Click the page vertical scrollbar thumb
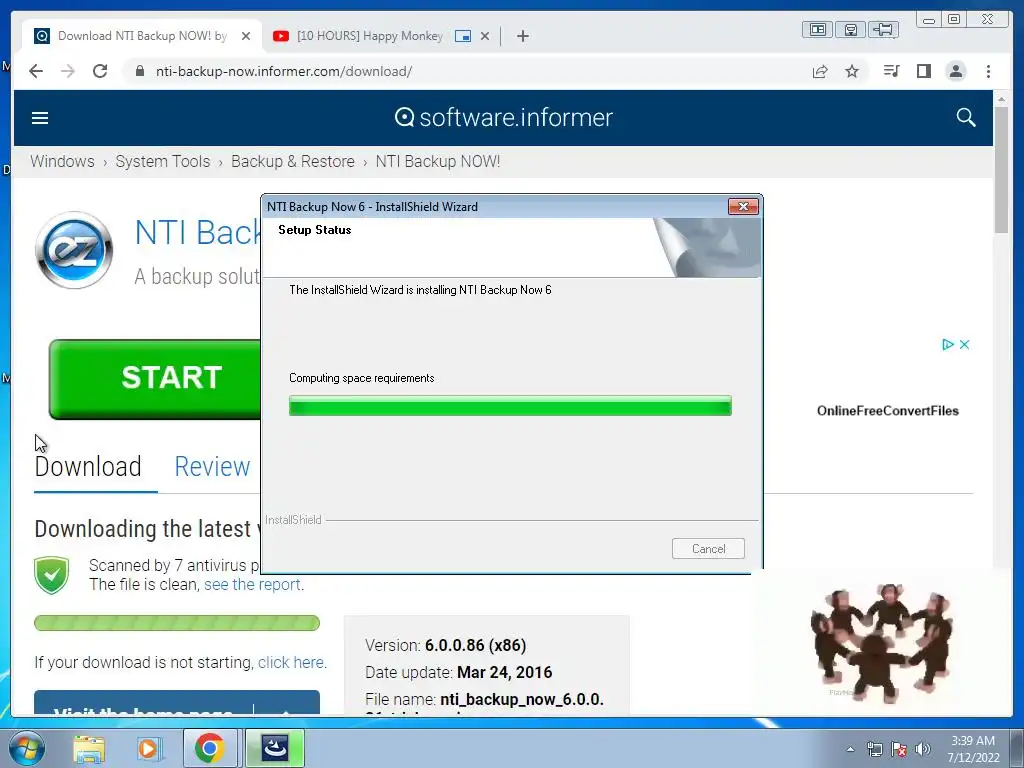This screenshot has width=1024, height=768. pyautogui.click(x=1001, y=168)
